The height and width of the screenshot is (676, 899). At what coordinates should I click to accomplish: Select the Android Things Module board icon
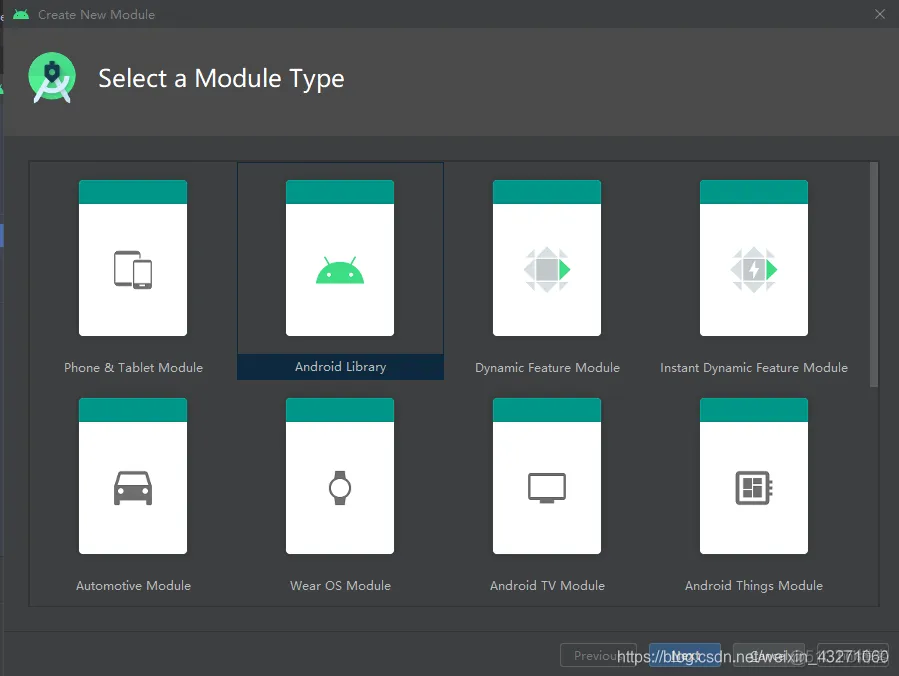pos(753,488)
